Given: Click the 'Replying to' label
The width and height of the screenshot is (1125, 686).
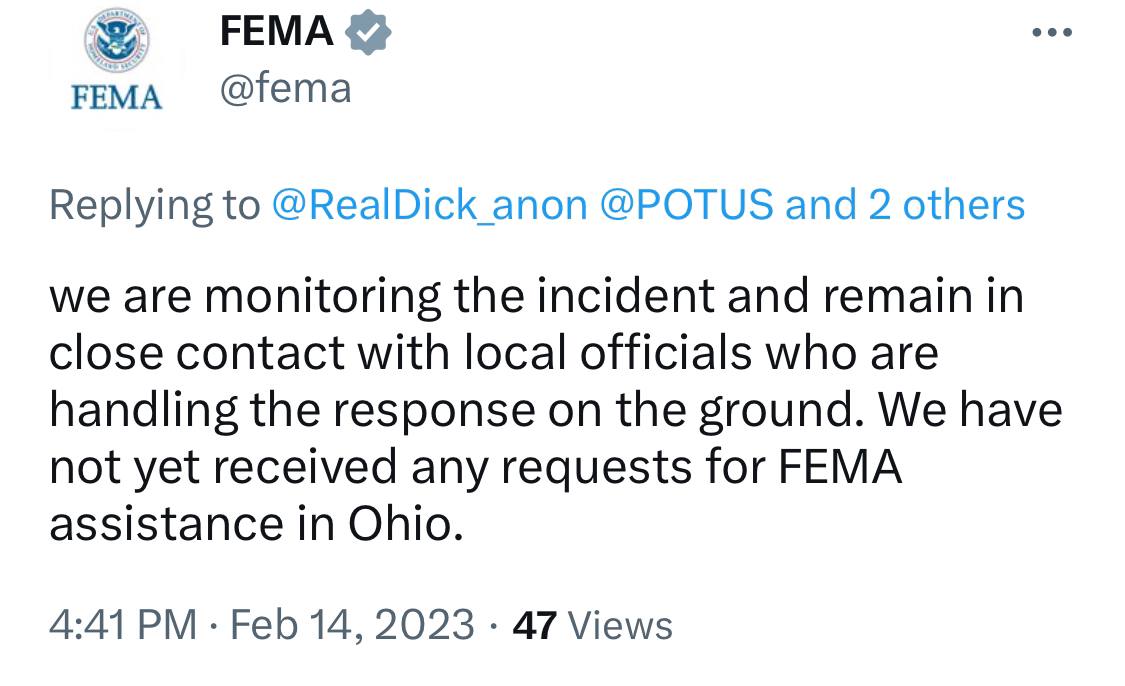Looking at the screenshot, I should click(x=154, y=205).
